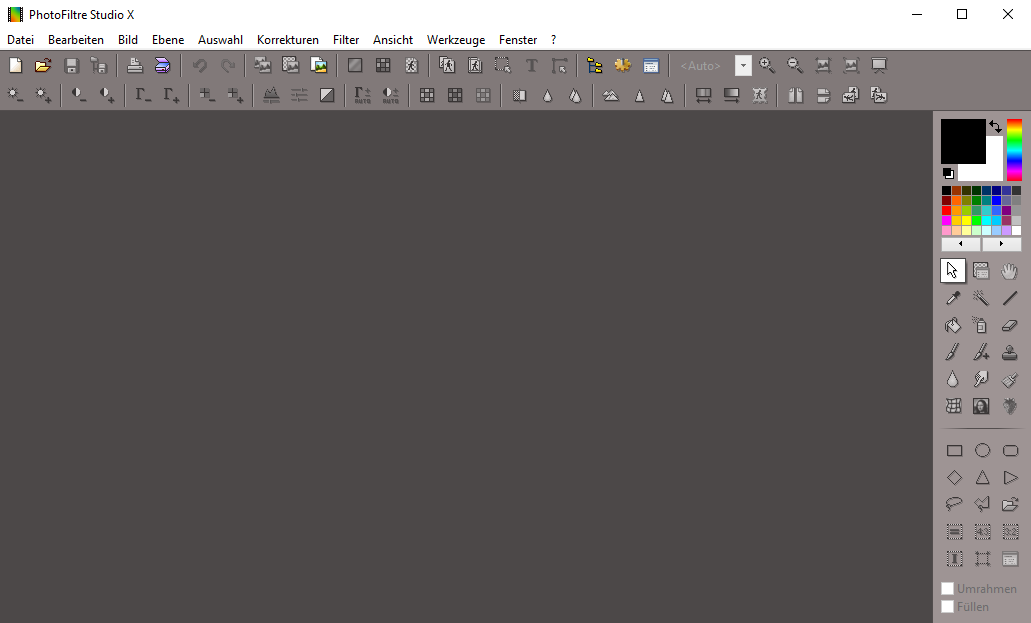Select the Clone stamp tool
1031x623 pixels.
pos(1009,352)
